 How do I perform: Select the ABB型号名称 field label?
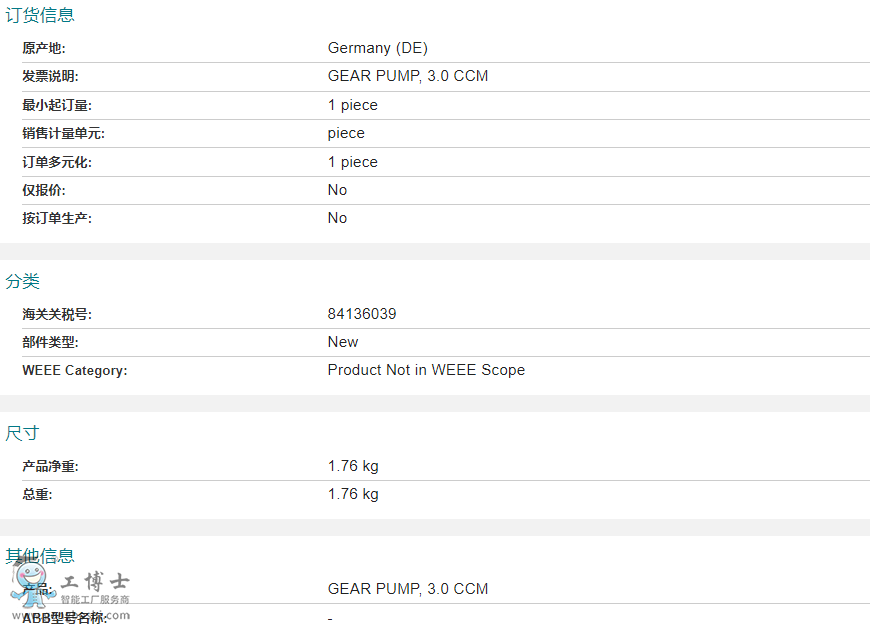[x=64, y=618]
